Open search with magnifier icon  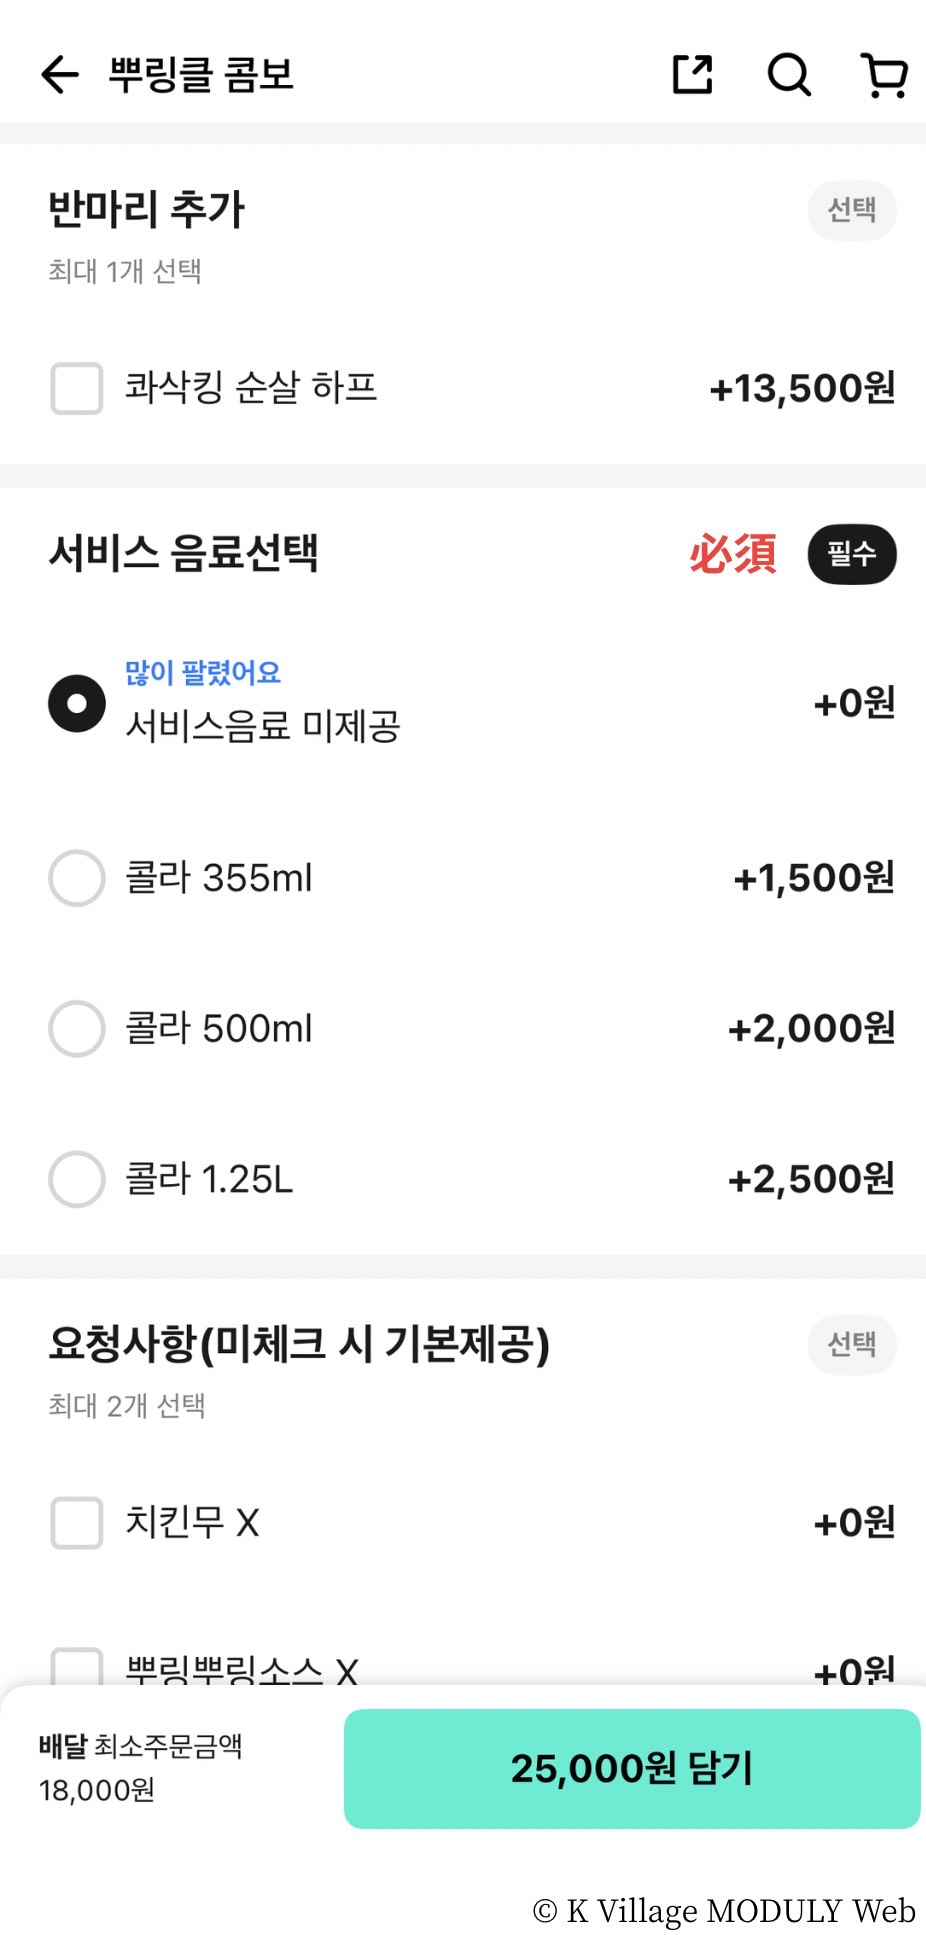tap(789, 75)
